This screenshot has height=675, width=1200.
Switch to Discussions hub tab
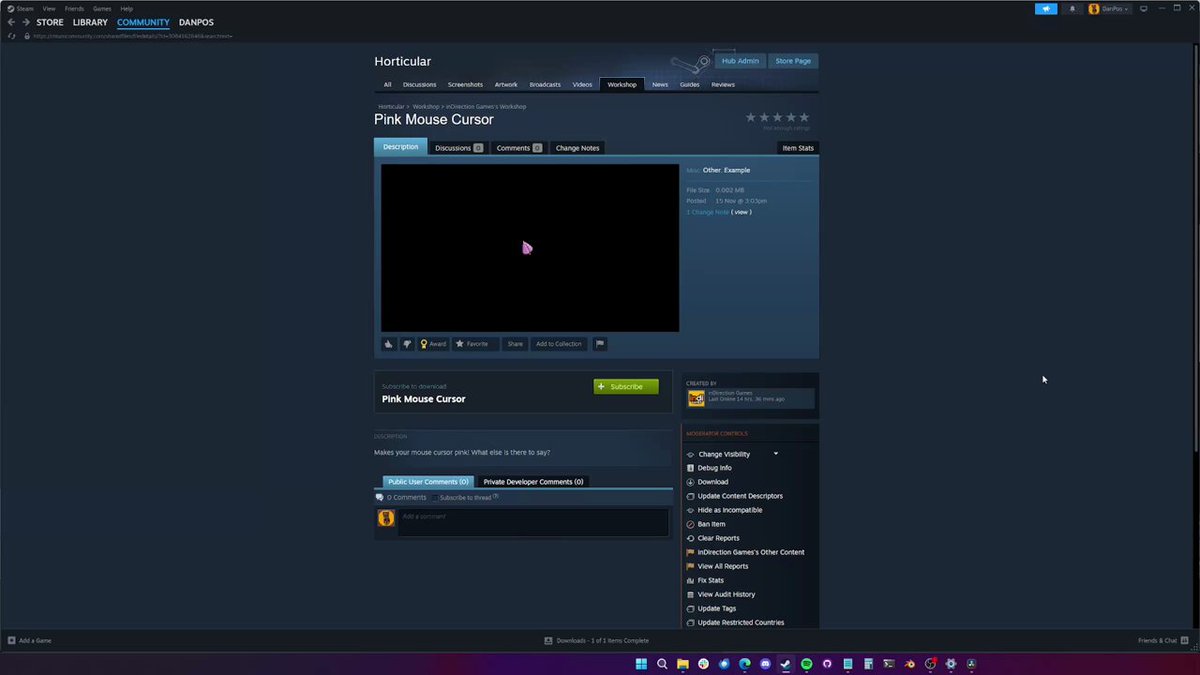tap(420, 85)
